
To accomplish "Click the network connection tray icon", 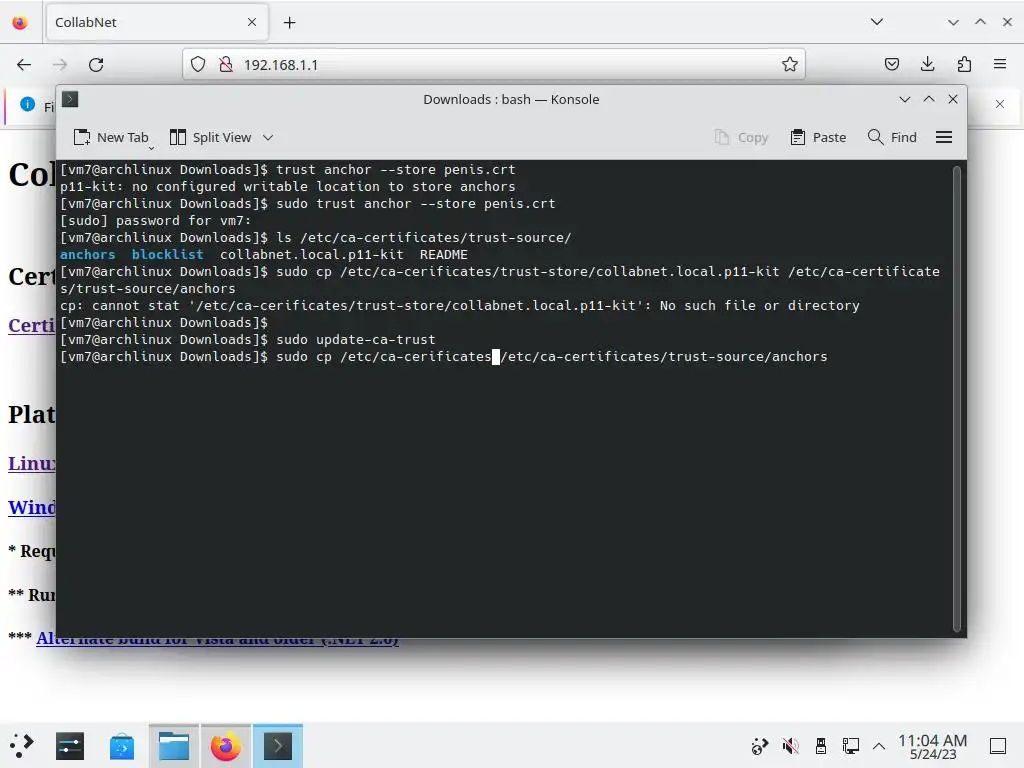I will click(850, 746).
